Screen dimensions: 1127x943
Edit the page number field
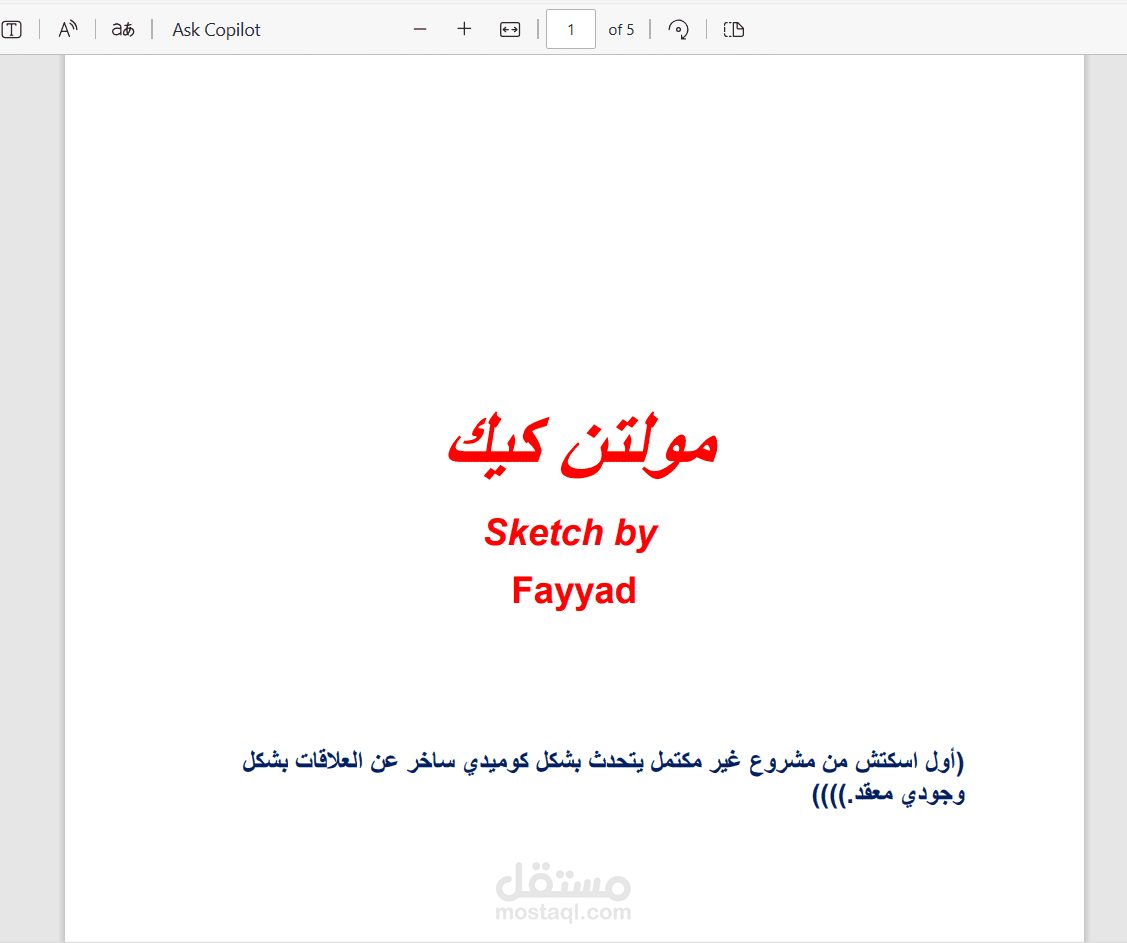571,29
